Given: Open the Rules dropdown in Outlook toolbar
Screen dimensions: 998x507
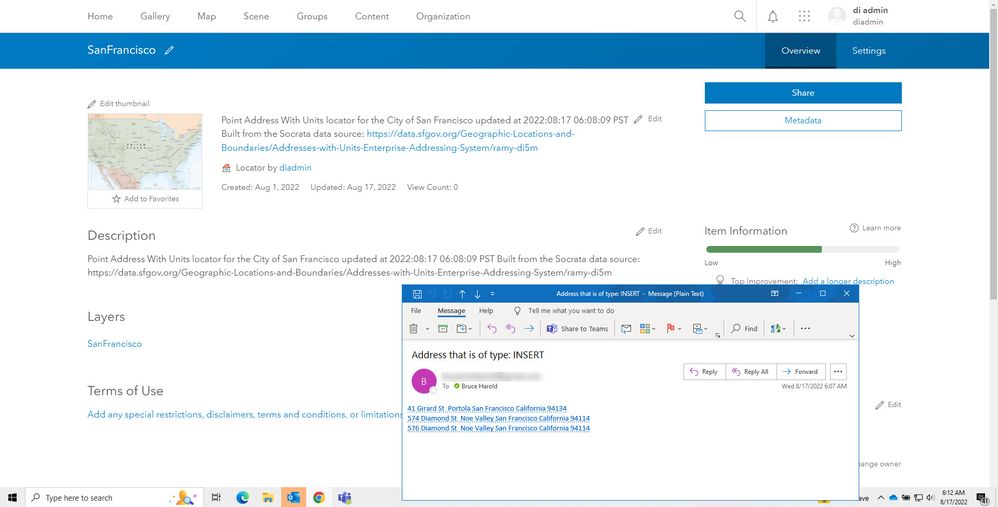Looking at the screenshot, I should 699,329.
